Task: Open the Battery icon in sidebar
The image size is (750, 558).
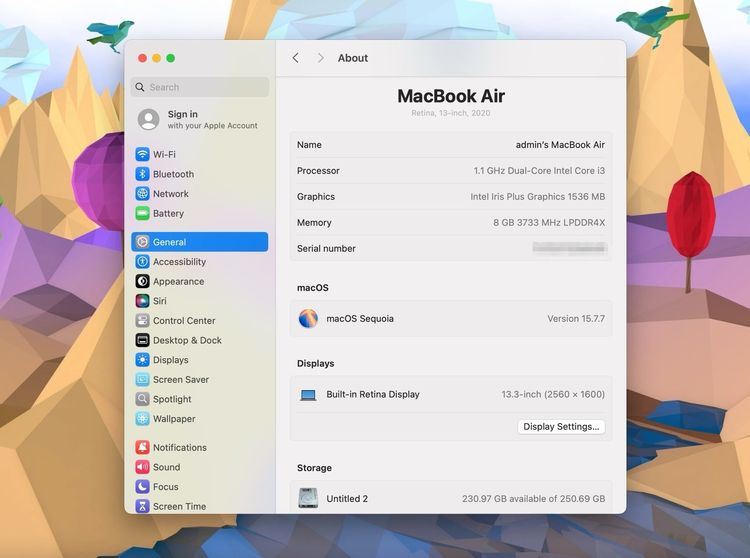Action: (x=142, y=213)
